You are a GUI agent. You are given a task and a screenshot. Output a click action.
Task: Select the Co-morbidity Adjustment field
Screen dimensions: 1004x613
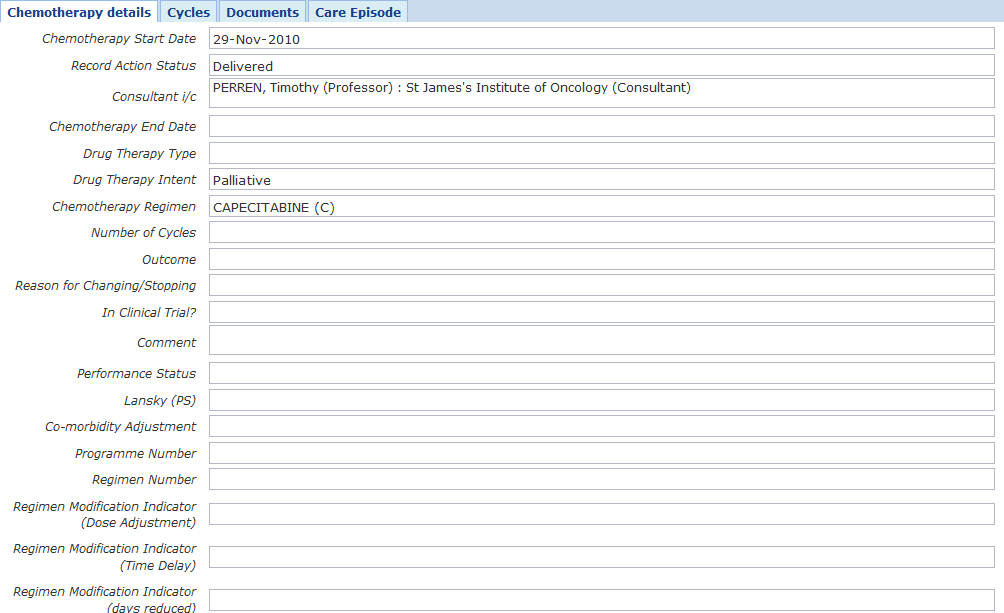click(601, 427)
